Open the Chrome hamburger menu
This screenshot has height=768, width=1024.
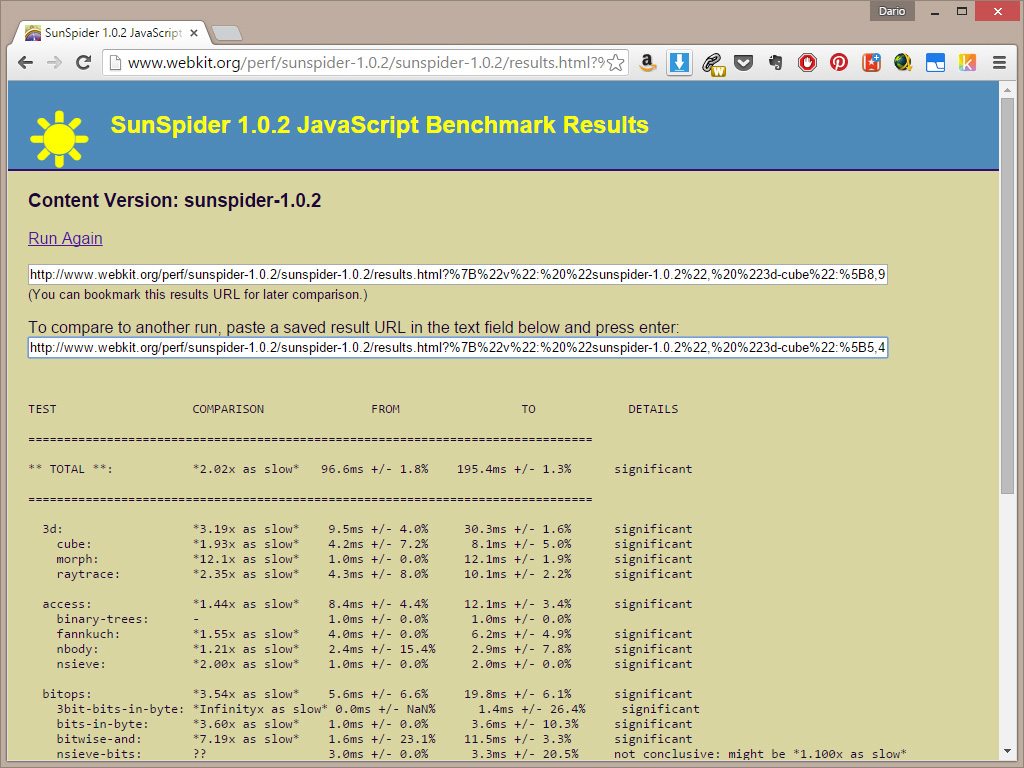click(x=999, y=62)
